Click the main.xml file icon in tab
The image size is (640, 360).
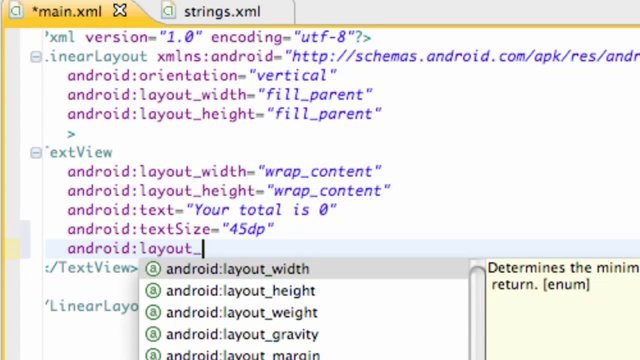[x=16, y=11]
